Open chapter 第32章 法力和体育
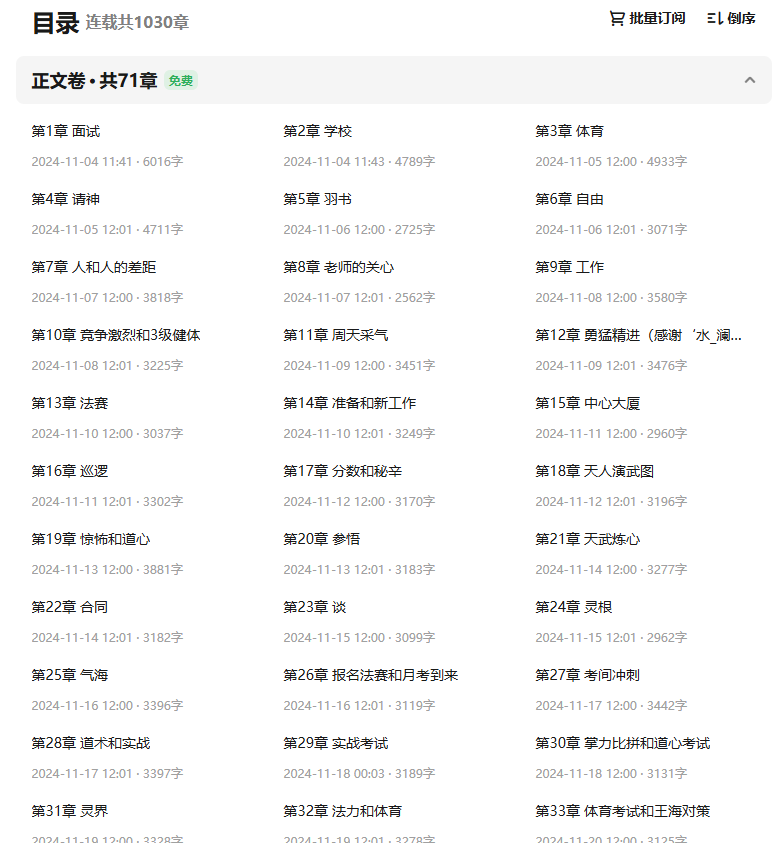This screenshot has width=778, height=843. 342,811
